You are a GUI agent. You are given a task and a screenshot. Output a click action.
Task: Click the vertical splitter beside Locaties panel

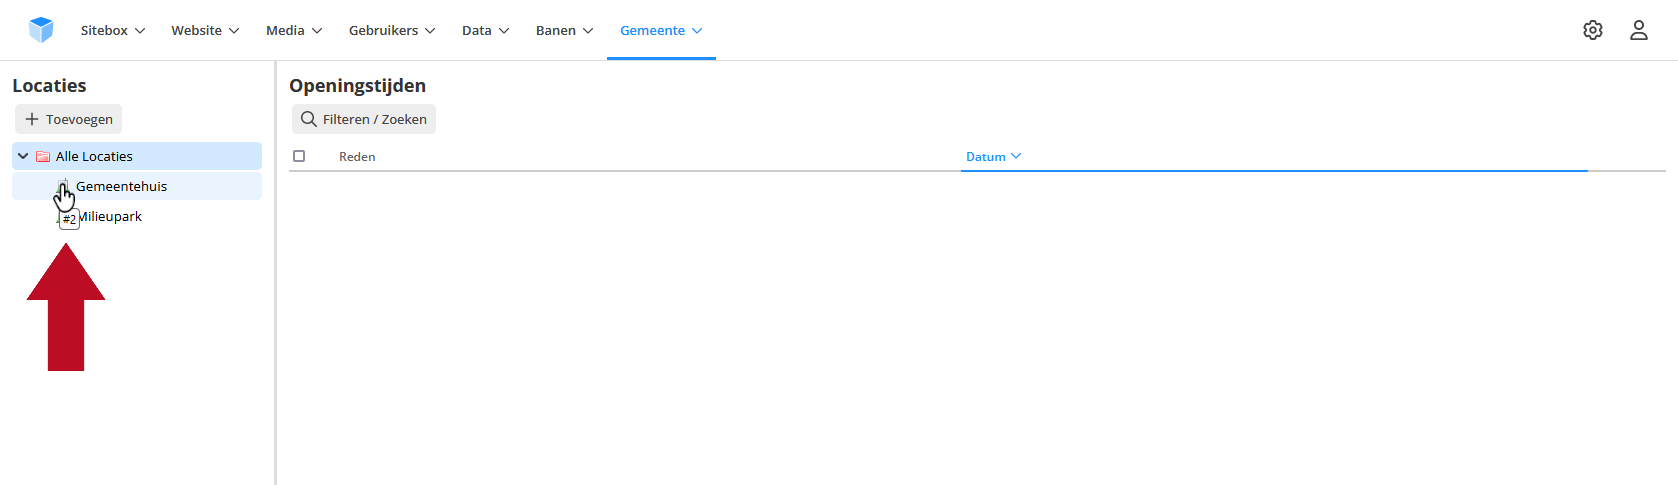[275, 272]
